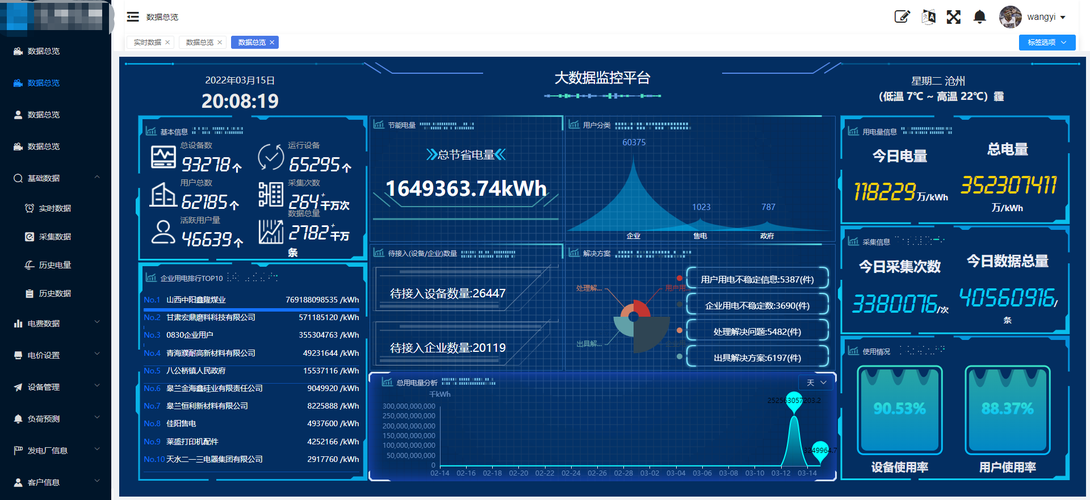This screenshot has width=1090, height=500.
Task: Click 处理解决问题:5482(件) box
Action: (x=758, y=332)
